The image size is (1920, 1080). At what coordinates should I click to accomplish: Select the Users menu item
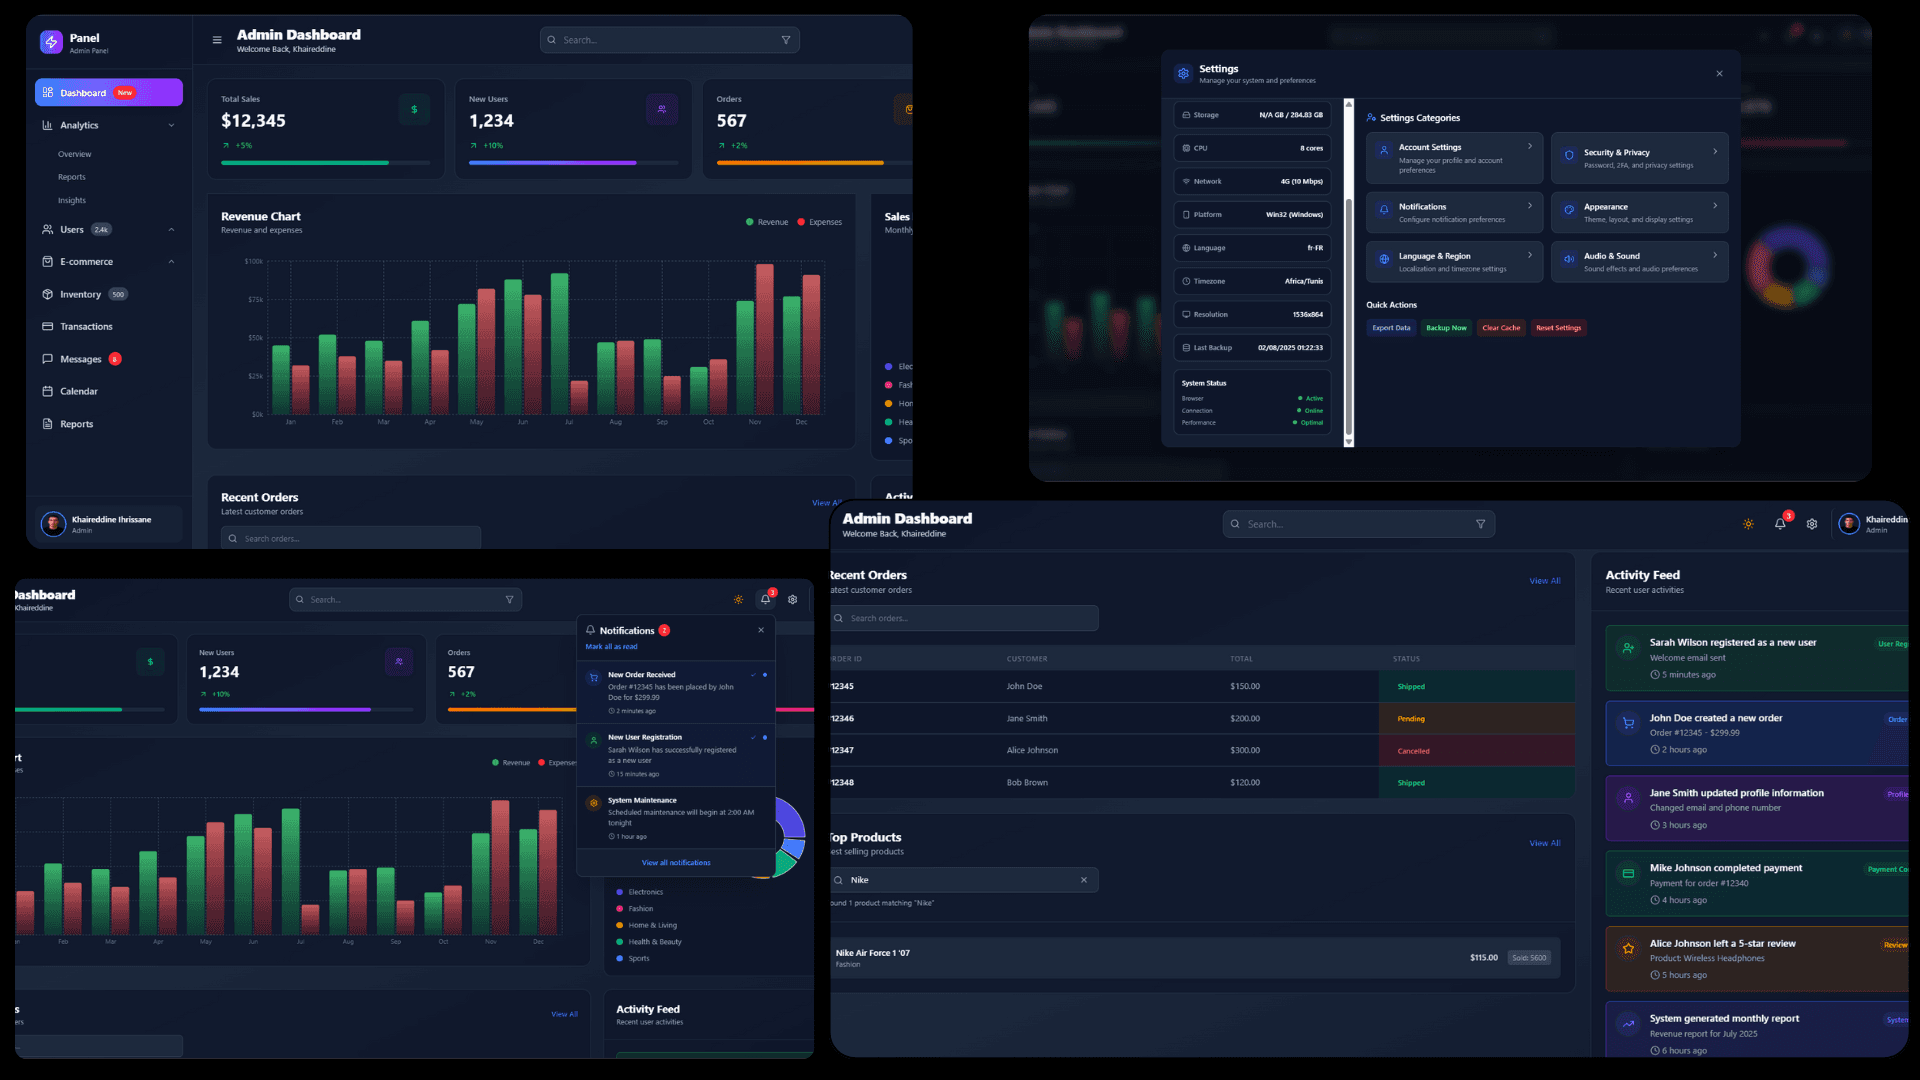coord(109,230)
